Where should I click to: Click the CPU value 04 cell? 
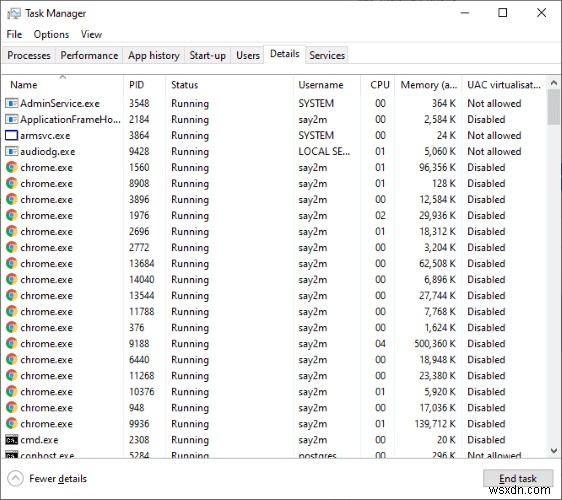coord(380,344)
